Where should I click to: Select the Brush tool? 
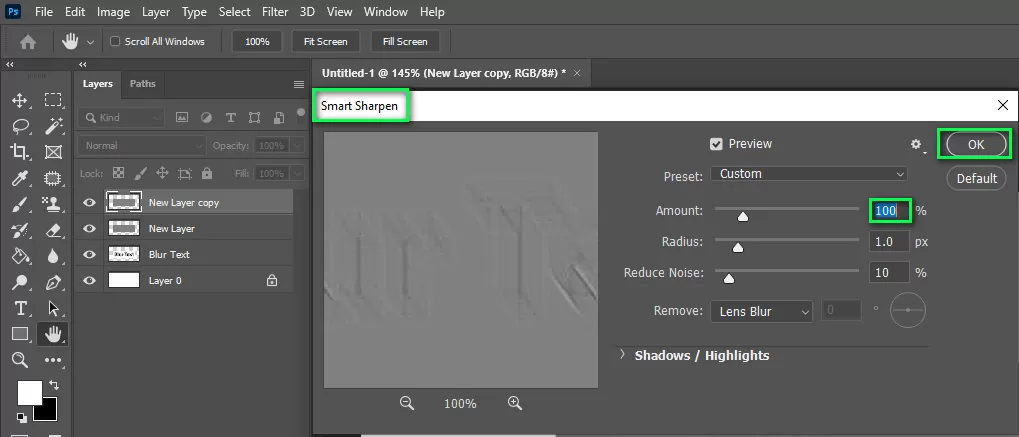(19, 204)
